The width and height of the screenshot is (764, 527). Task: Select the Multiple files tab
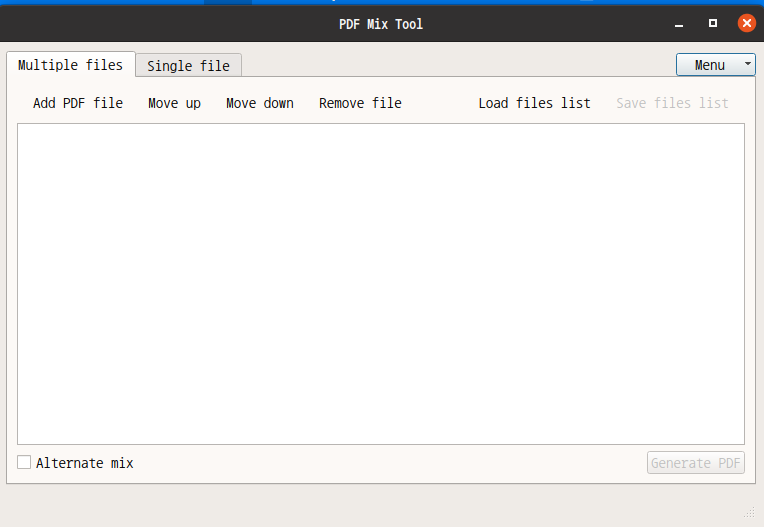(70, 65)
